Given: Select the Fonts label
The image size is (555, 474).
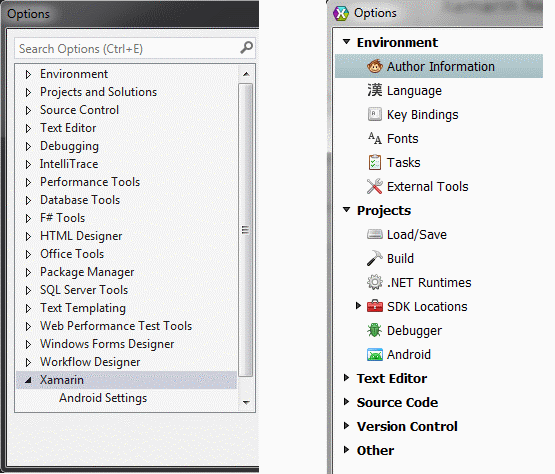Looking at the screenshot, I should coord(403,138).
